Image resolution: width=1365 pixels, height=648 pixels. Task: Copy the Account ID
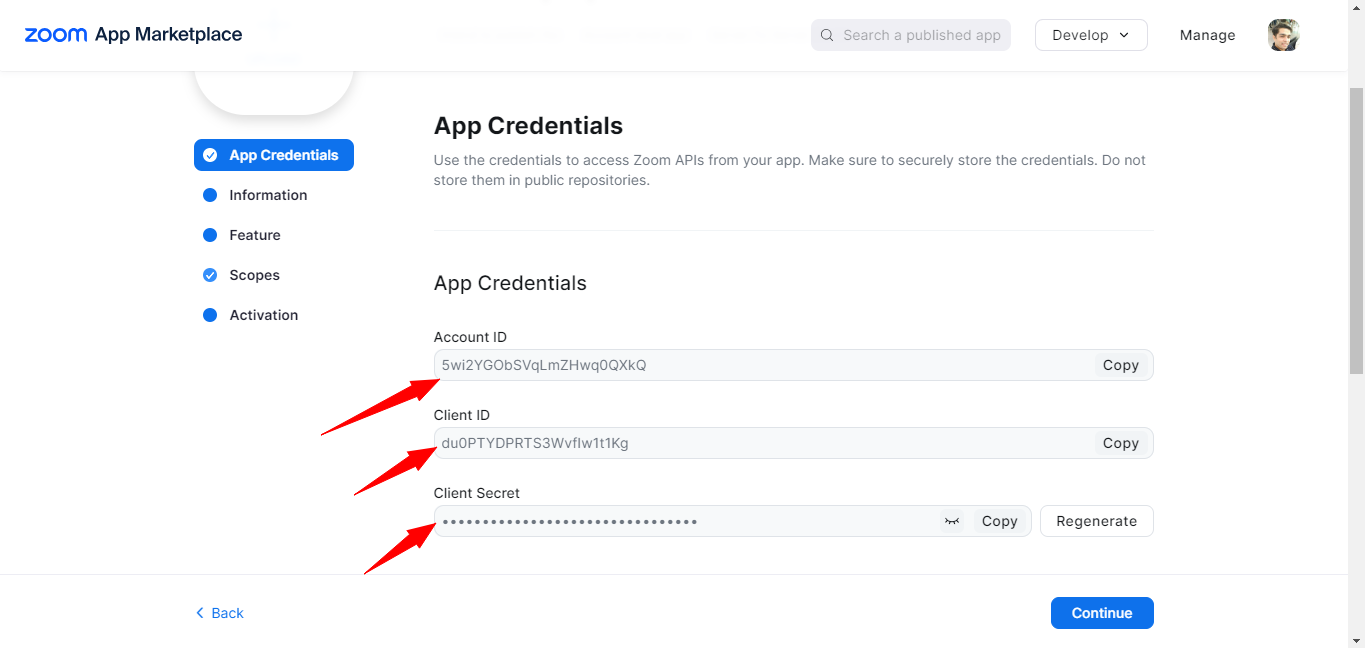(1120, 365)
